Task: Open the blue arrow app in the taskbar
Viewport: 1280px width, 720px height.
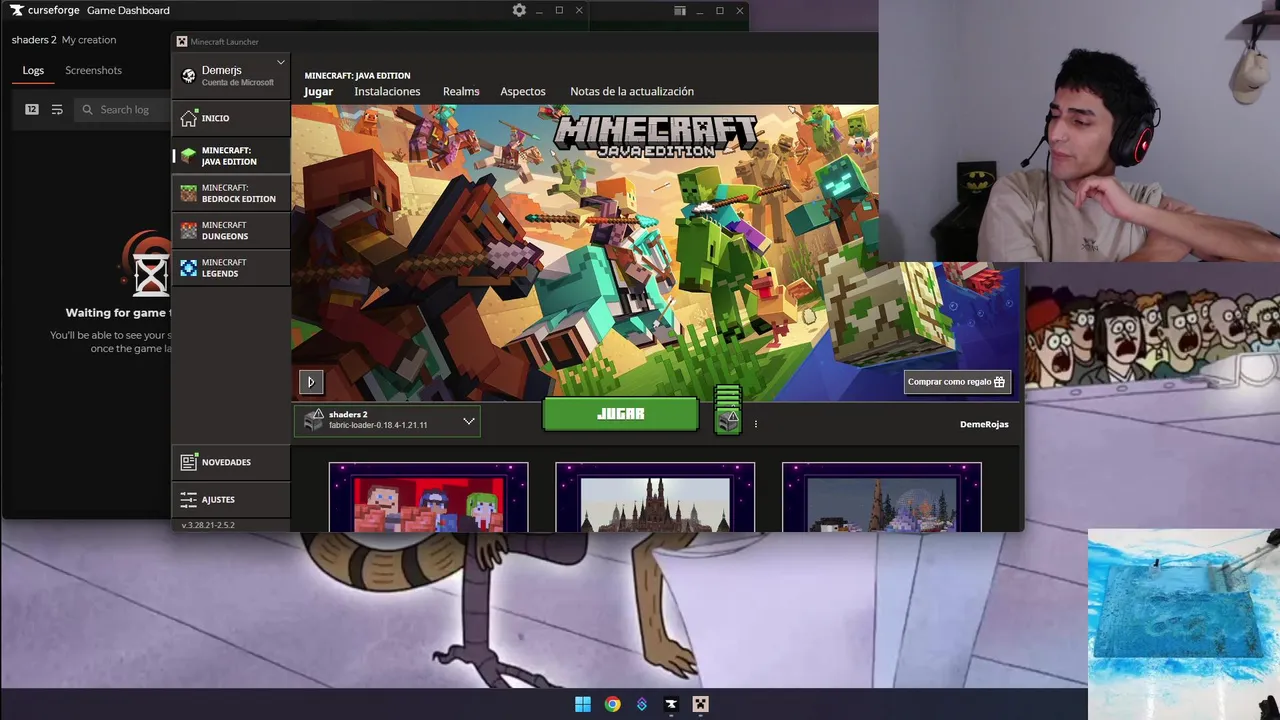Action: click(x=642, y=704)
